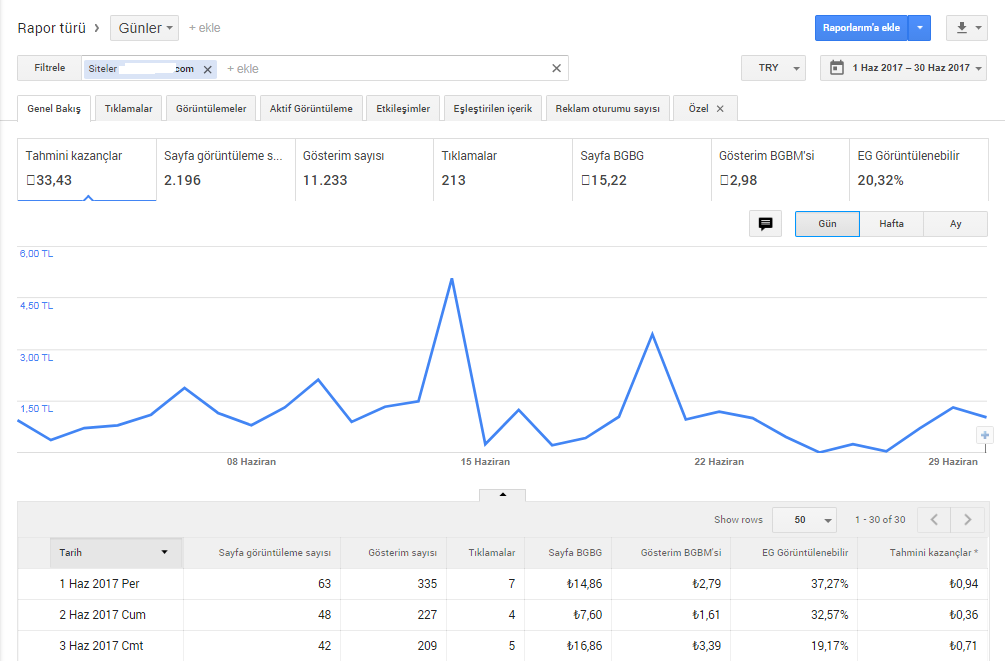This screenshot has height=661, width=1005.
Task: Select the Gösterim BGBM'si metric card
Action: click(x=781, y=170)
